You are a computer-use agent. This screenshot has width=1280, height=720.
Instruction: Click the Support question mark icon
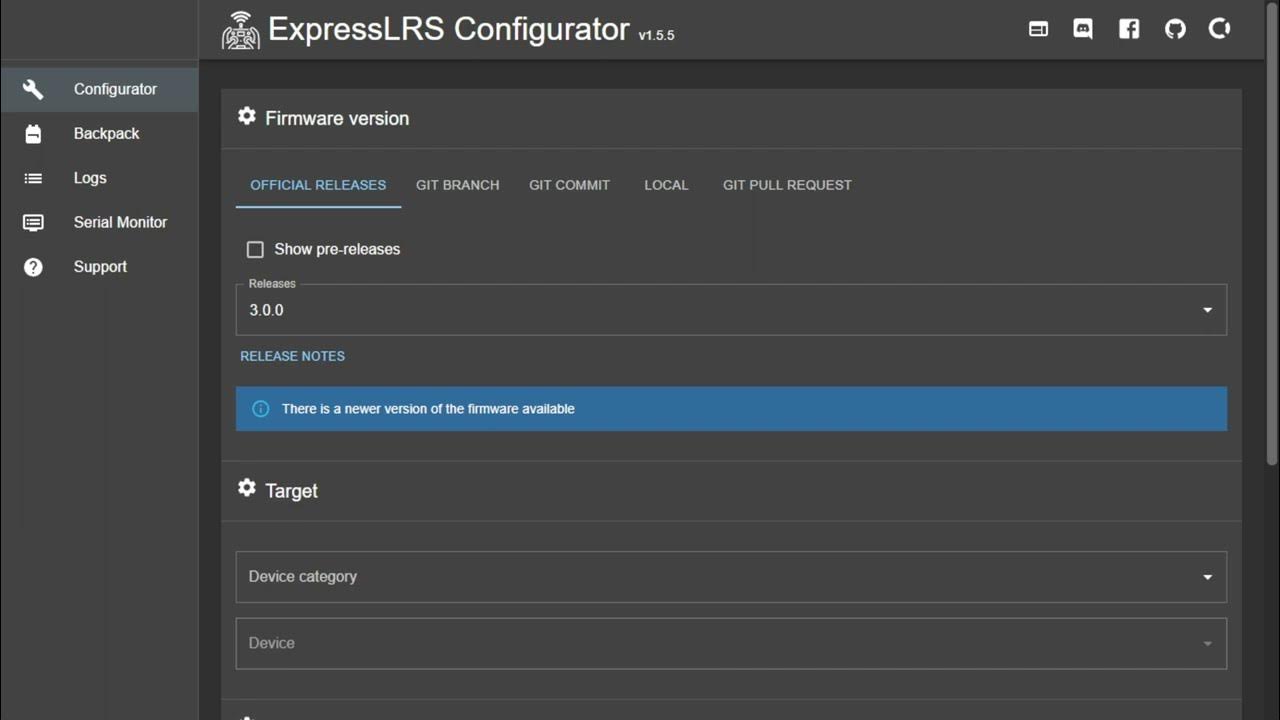pyautogui.click(x=33, y=267)
